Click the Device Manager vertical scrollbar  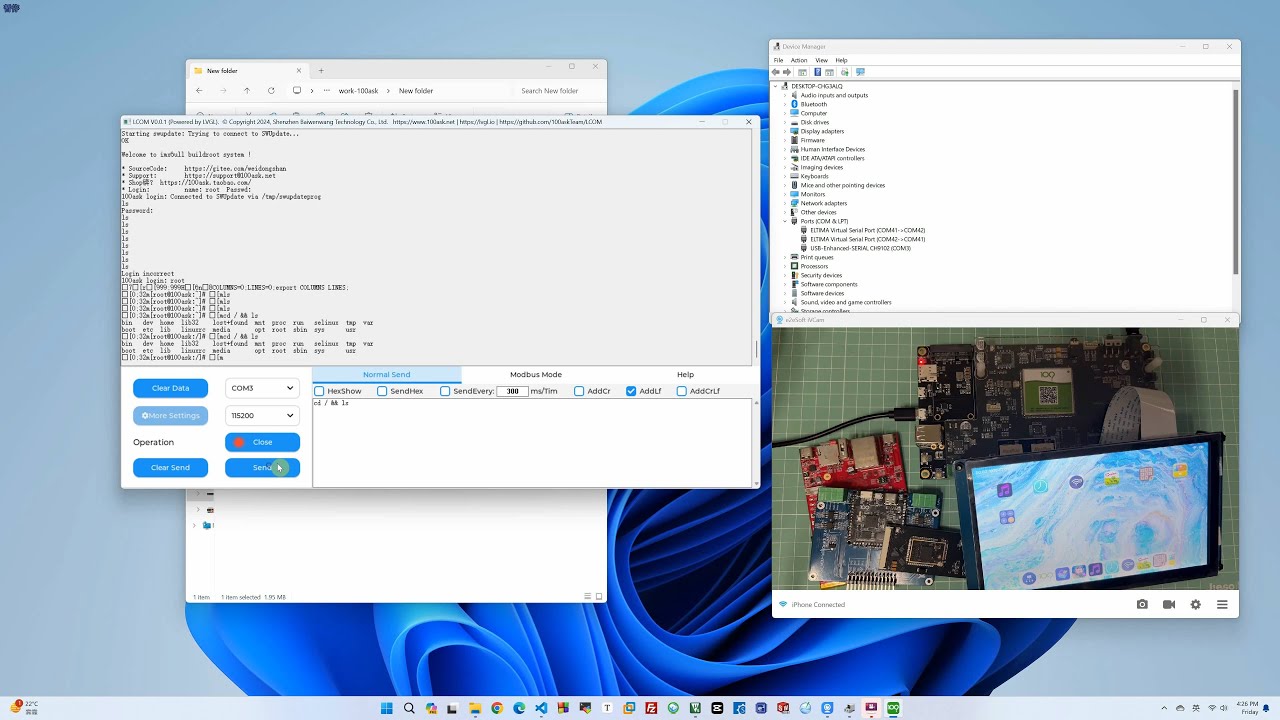(1236, 180)
